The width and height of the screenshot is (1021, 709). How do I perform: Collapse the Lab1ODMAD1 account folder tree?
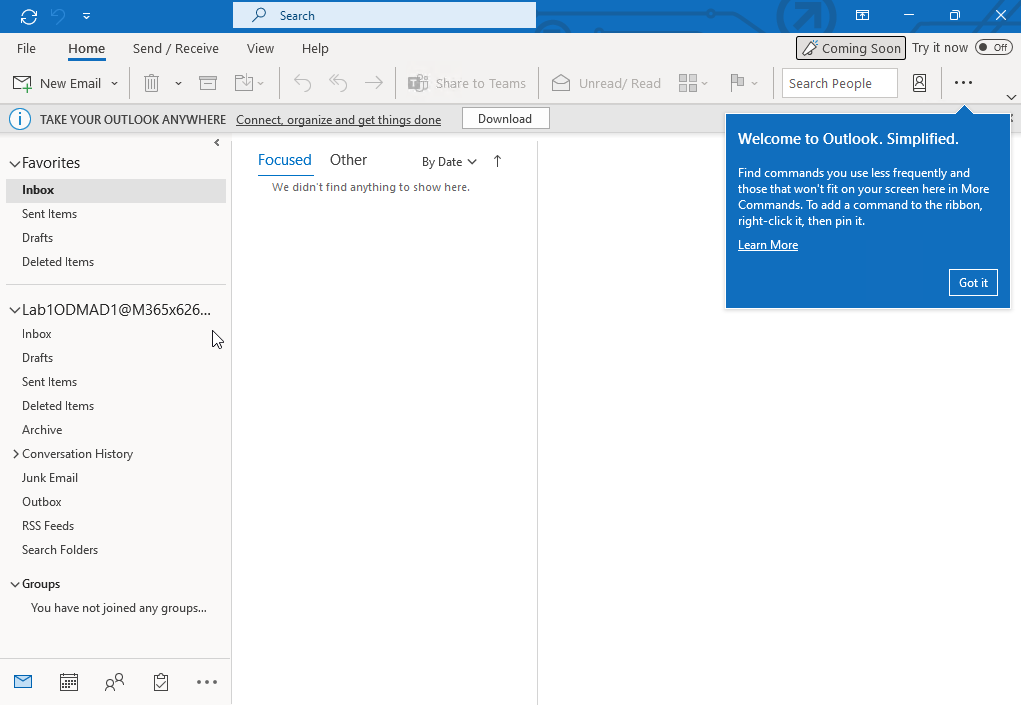[15, 311]
